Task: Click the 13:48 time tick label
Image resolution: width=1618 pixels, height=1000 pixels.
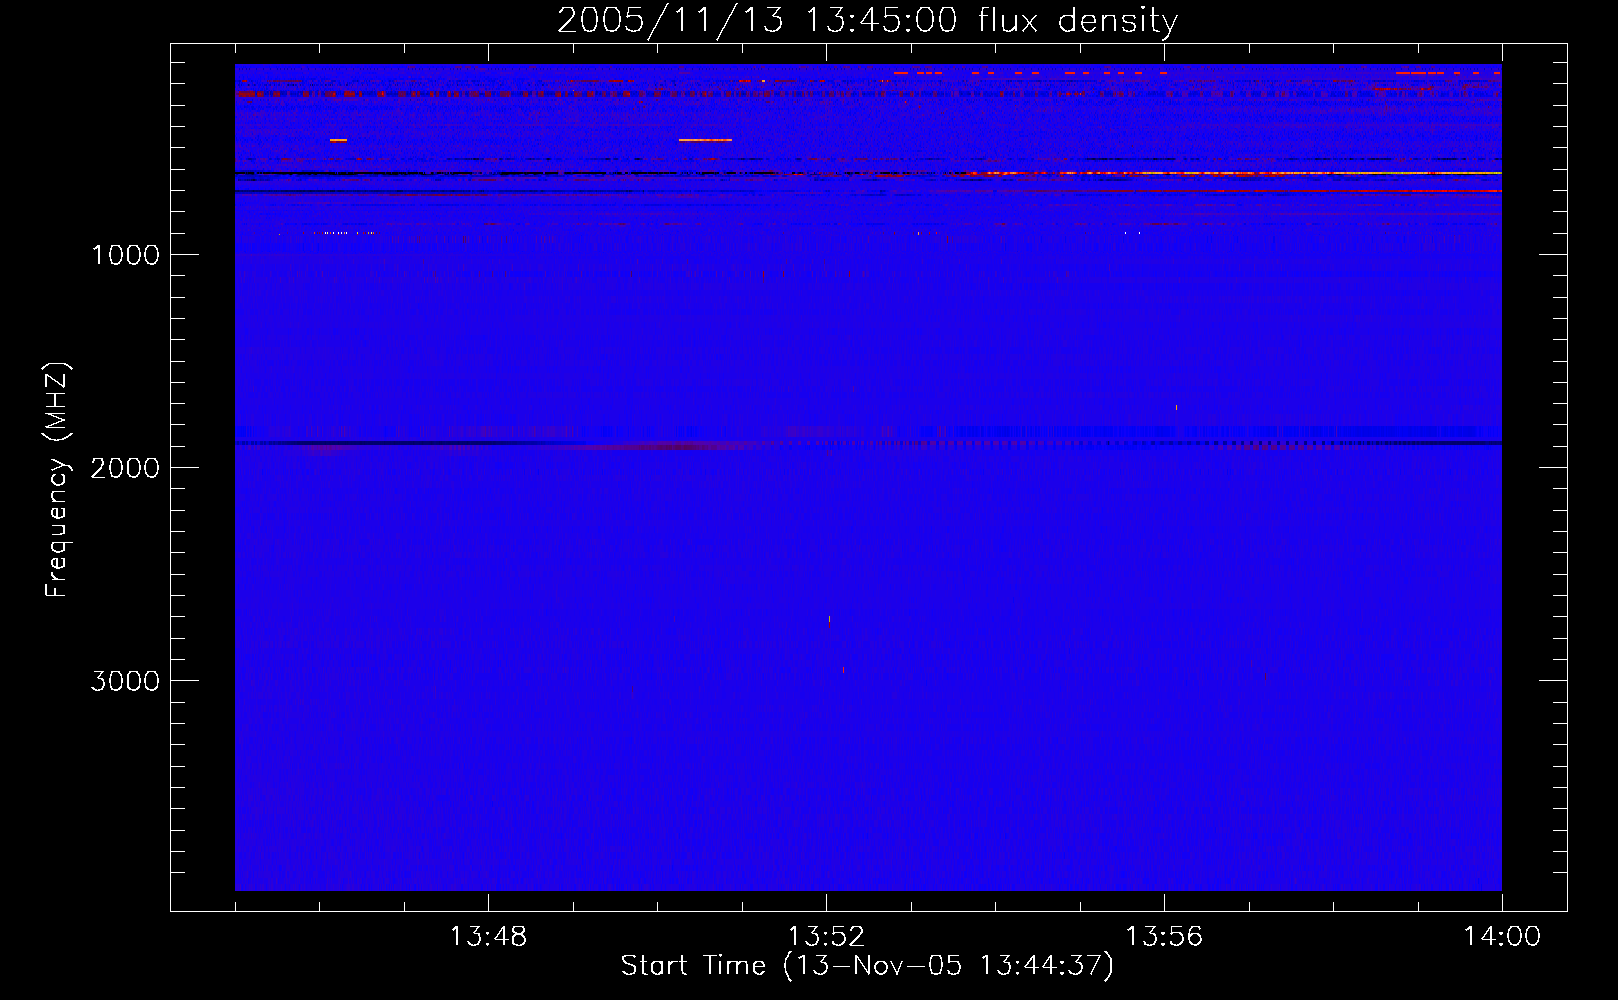Action: (x=488, y=937)
